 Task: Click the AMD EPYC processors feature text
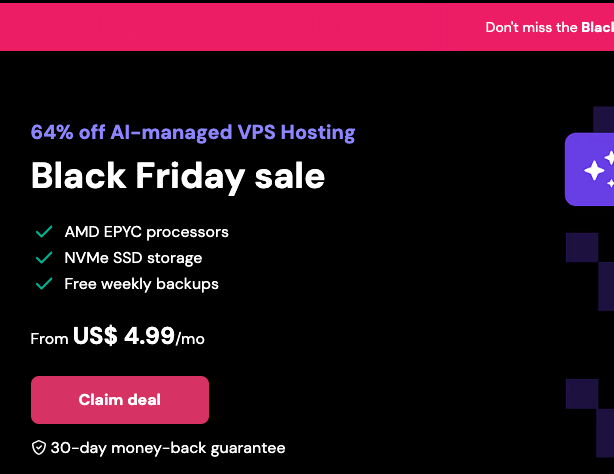pos(146,232)
